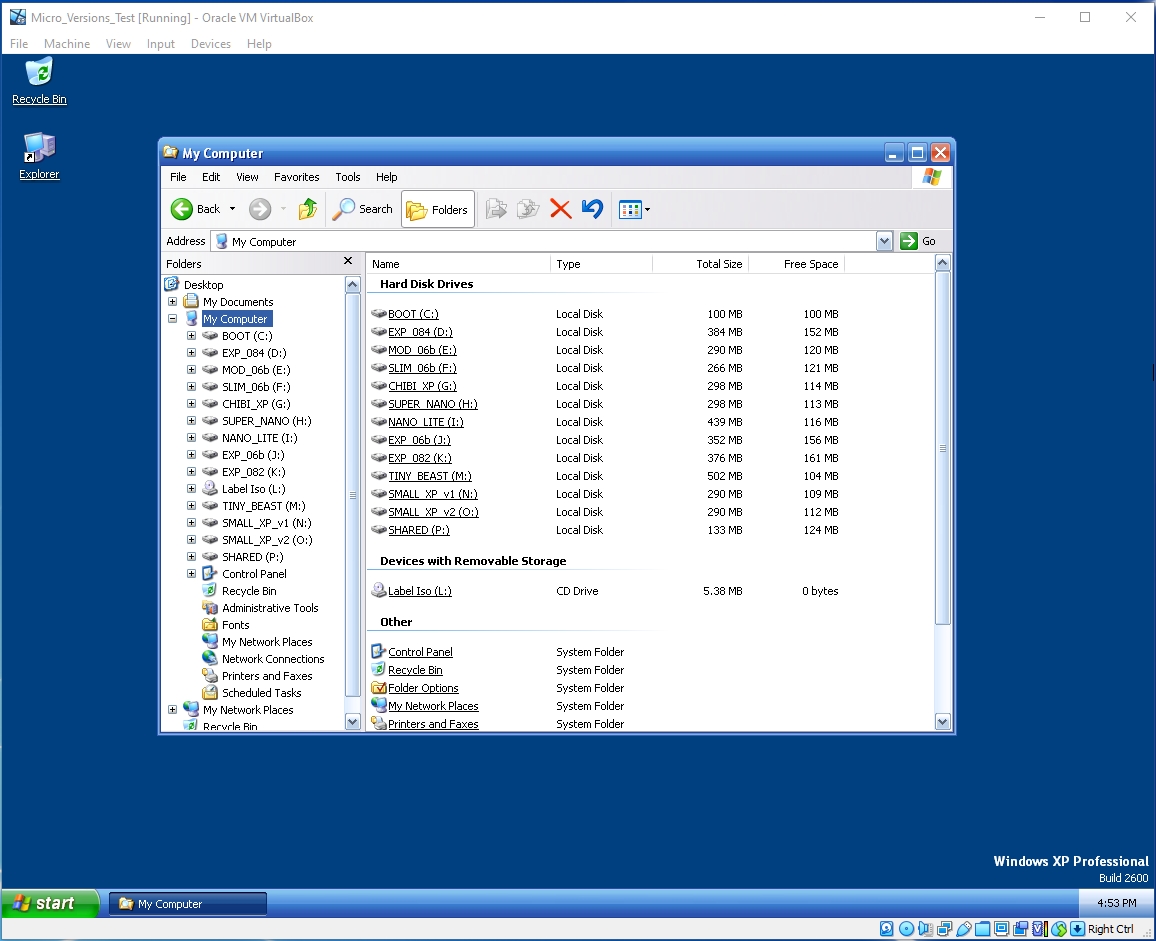Click the Go button
1156x941 pixels.
click(x=918, y=241)
